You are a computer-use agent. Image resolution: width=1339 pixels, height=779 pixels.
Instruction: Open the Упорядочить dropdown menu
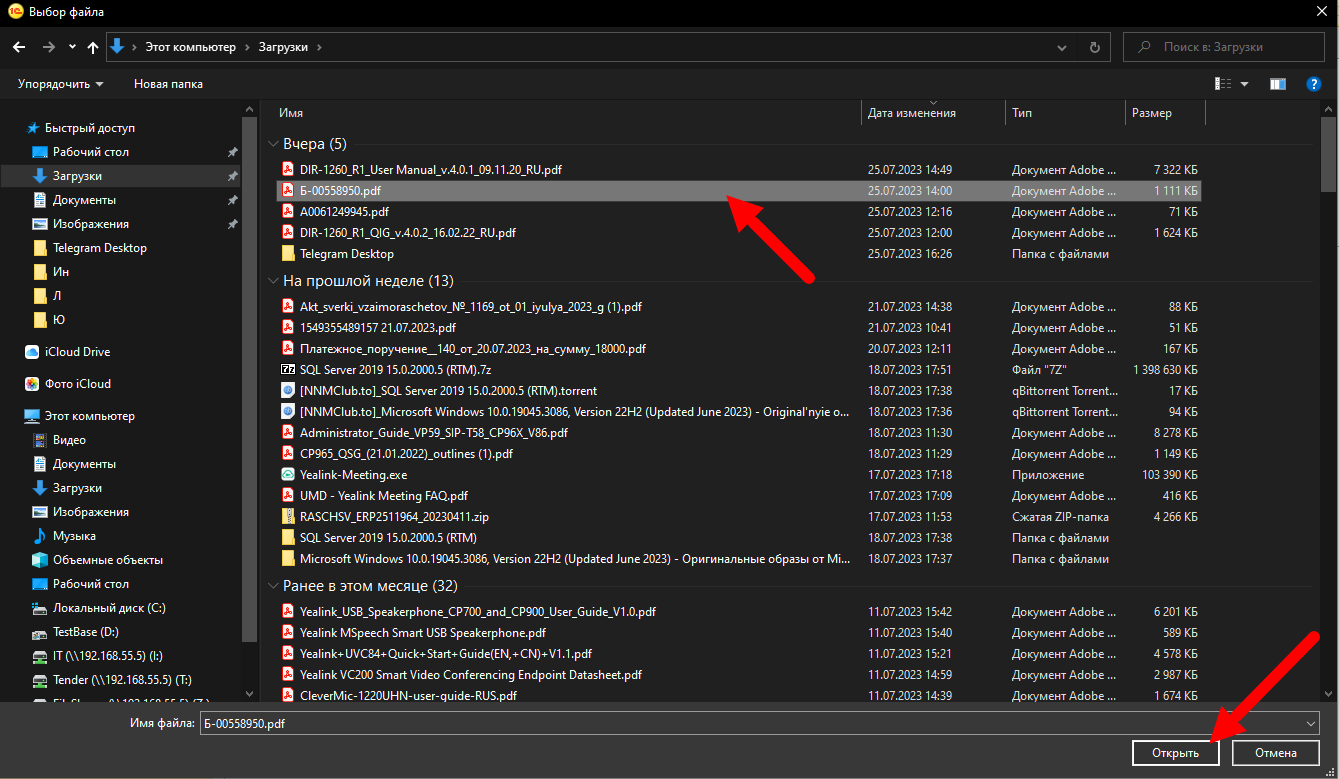60,84
